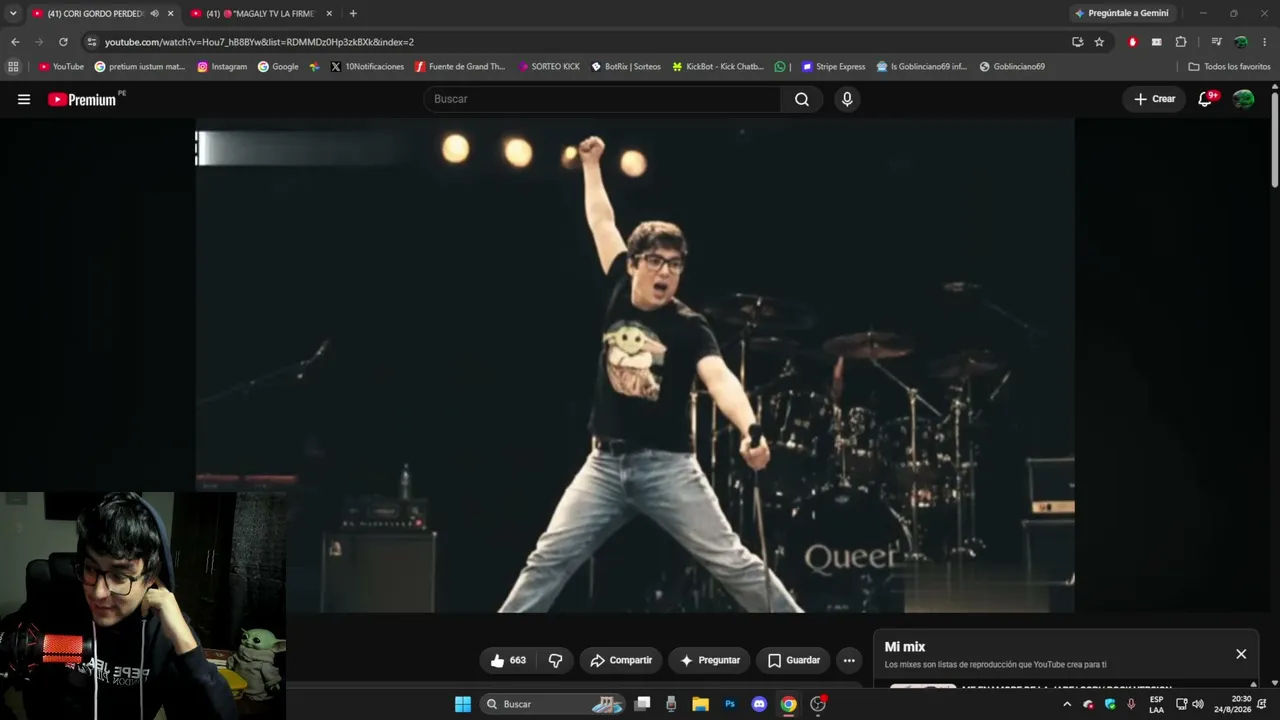The height and width of the screenshot is (720, 1280).
Task: Click the Preguntar ask button
Action: (x=710, y=660)
